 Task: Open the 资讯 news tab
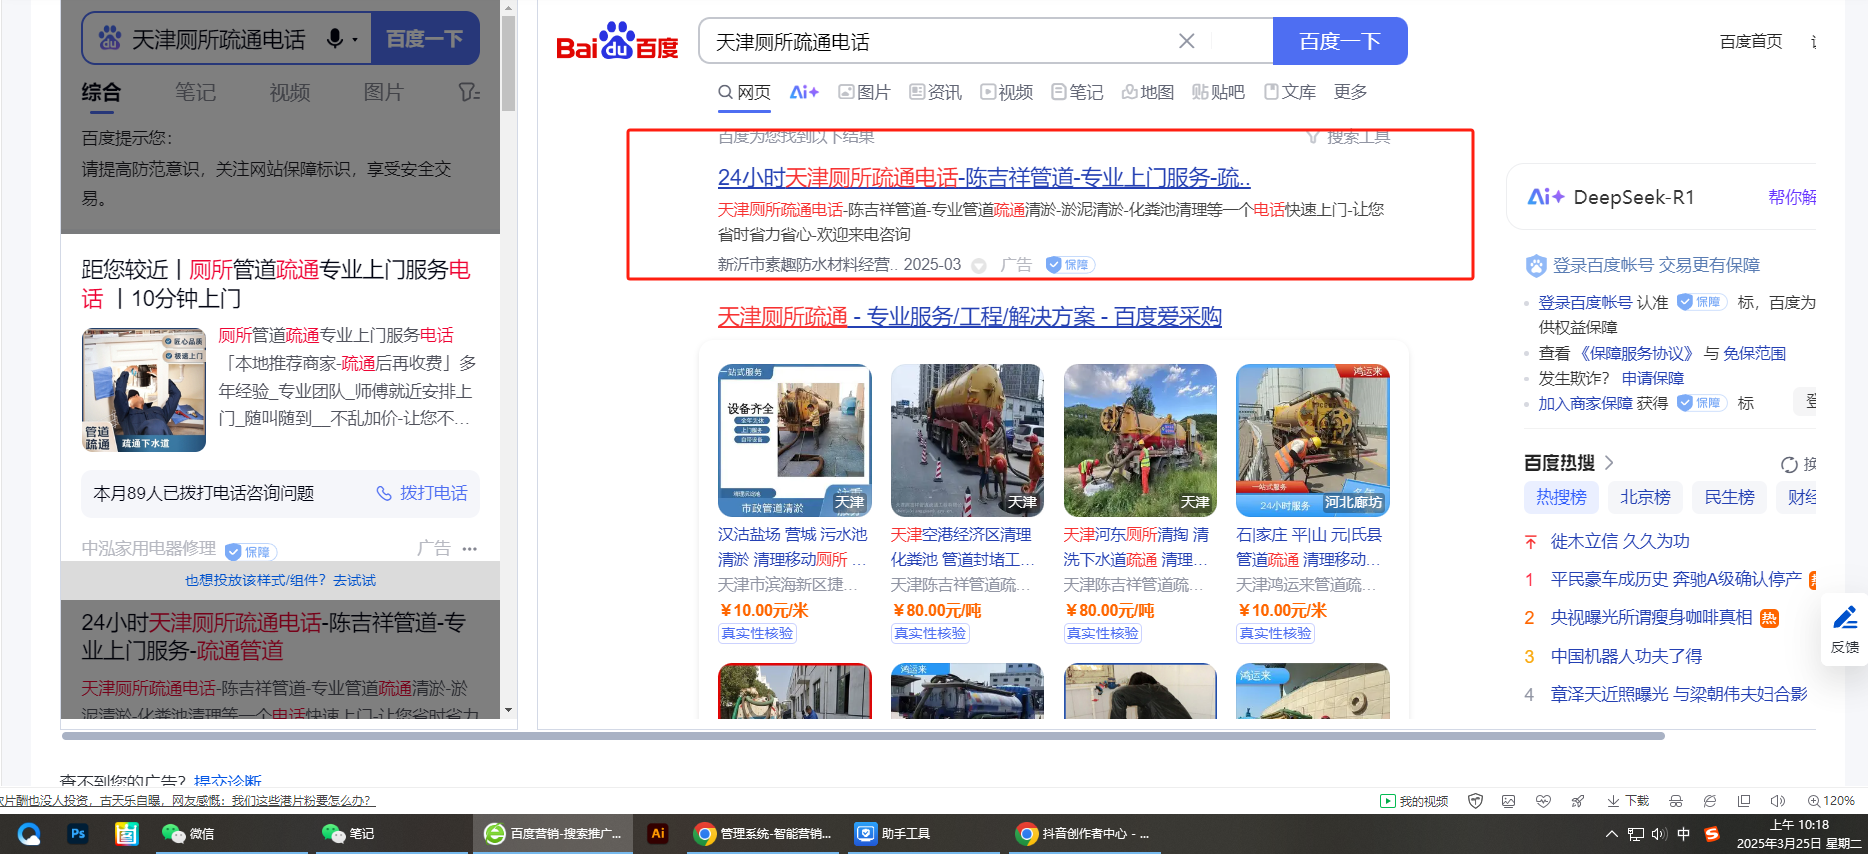pos(935,92)
